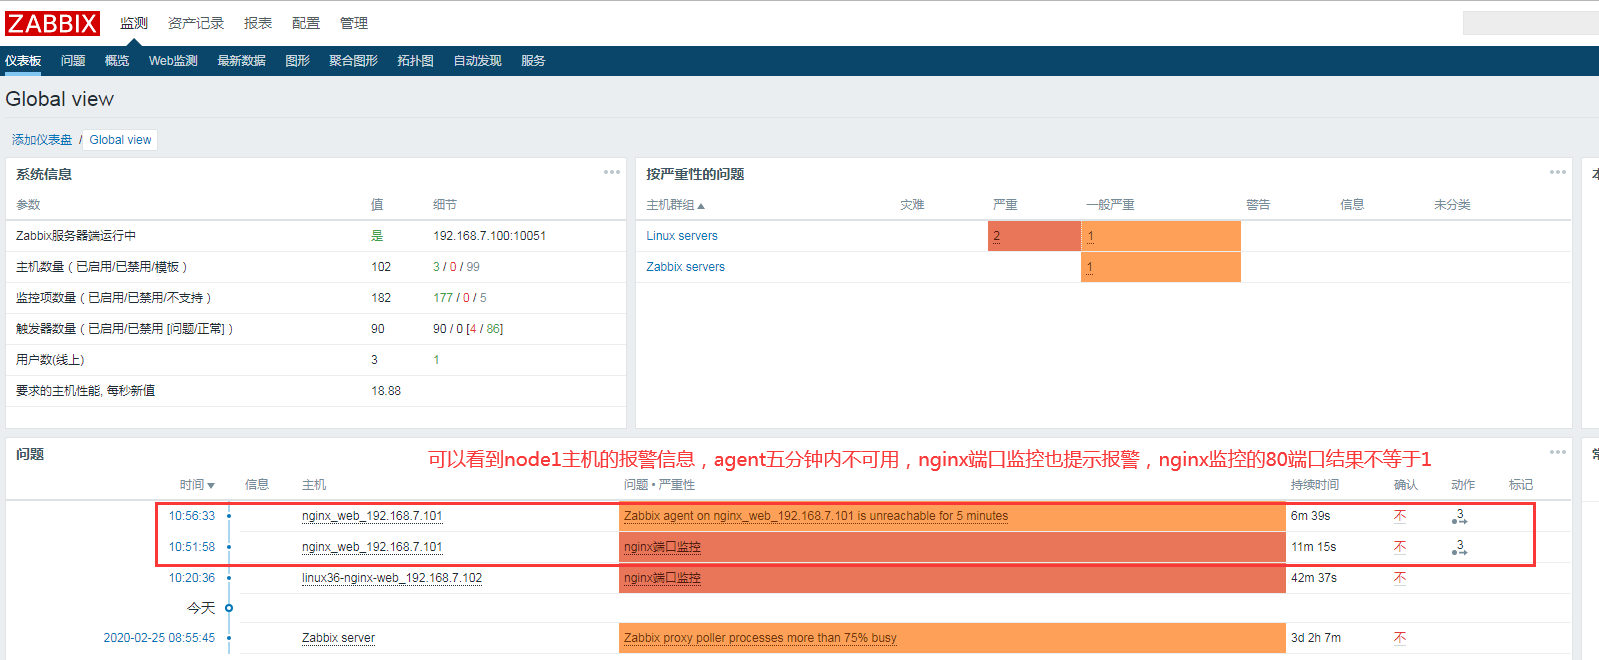1599x660 pixels.
Task: Open the Zabbix servers host group
Action: pos(686,267)
